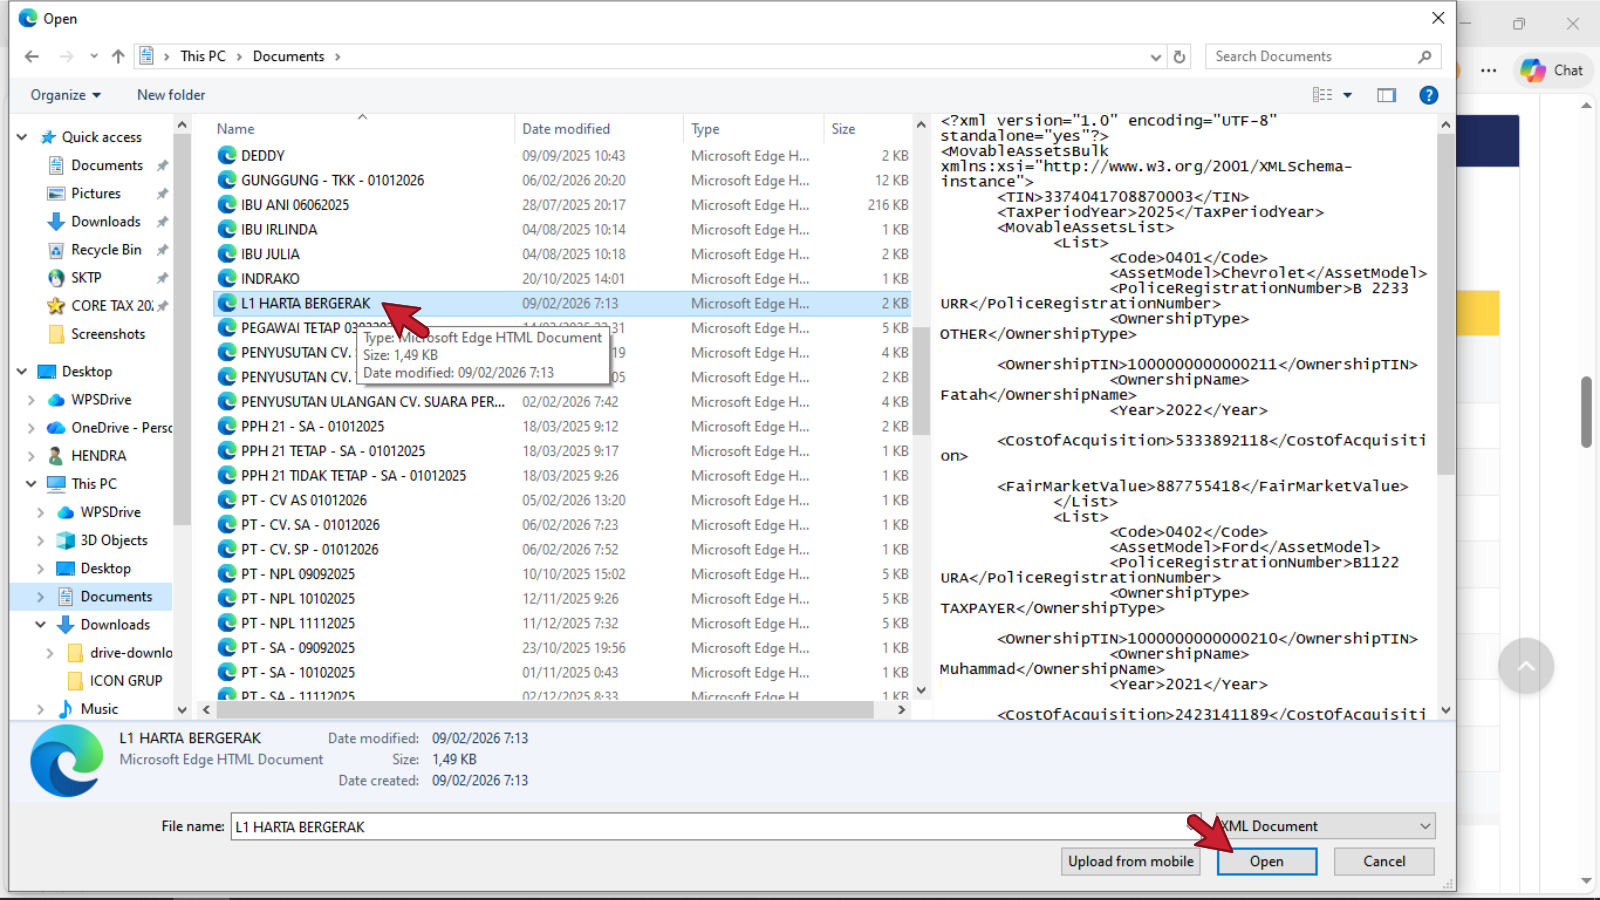
Task: Collapse the Quick access section
Action: pos(22,137)
